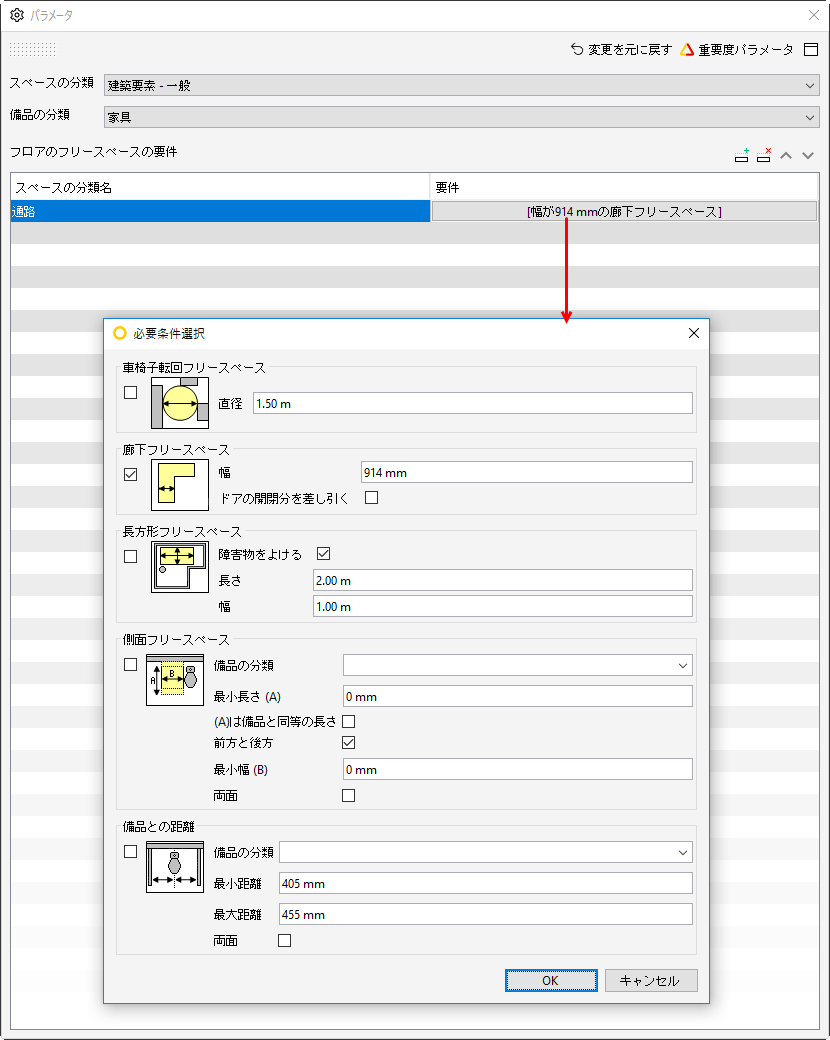Open 重要度パラメータ severity settings
Screen dimensions: 830x1040
coord(736,50)
